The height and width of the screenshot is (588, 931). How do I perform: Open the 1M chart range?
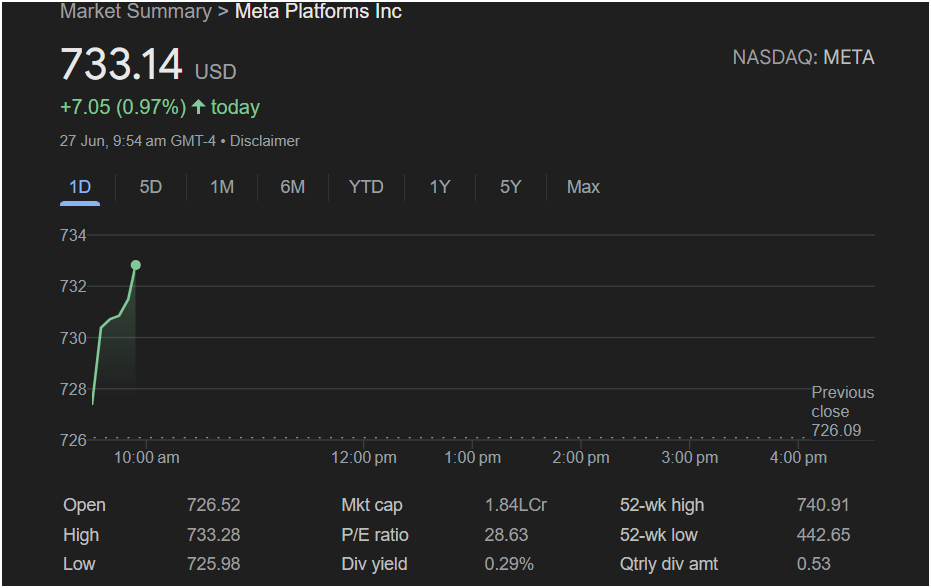pos(221,187)
